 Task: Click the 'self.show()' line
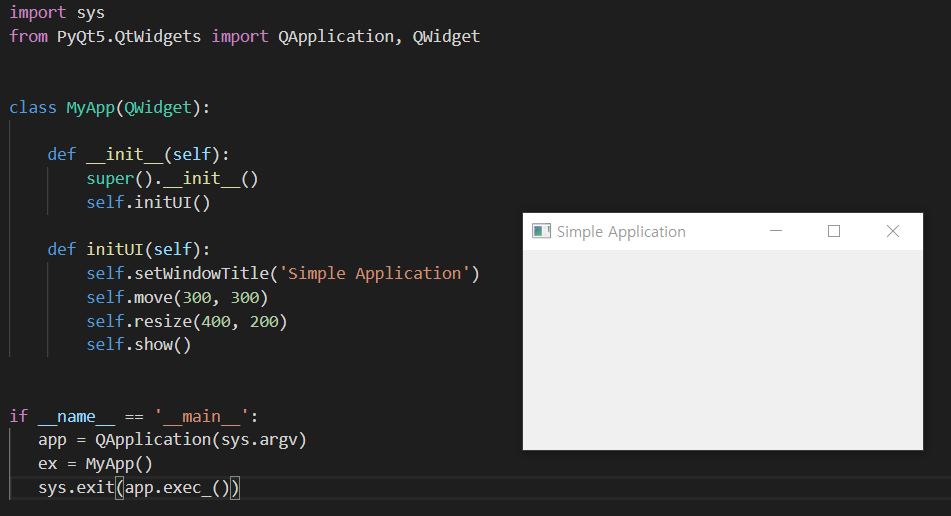tap(138, 344)
